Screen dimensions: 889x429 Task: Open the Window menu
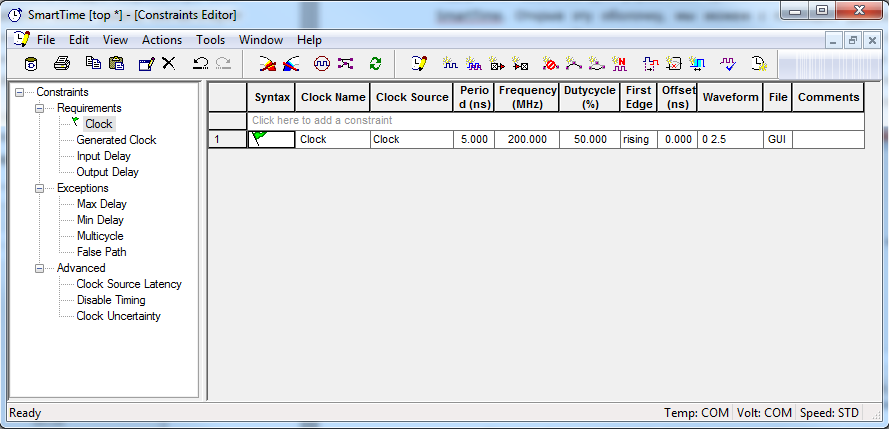pos(261,40)
